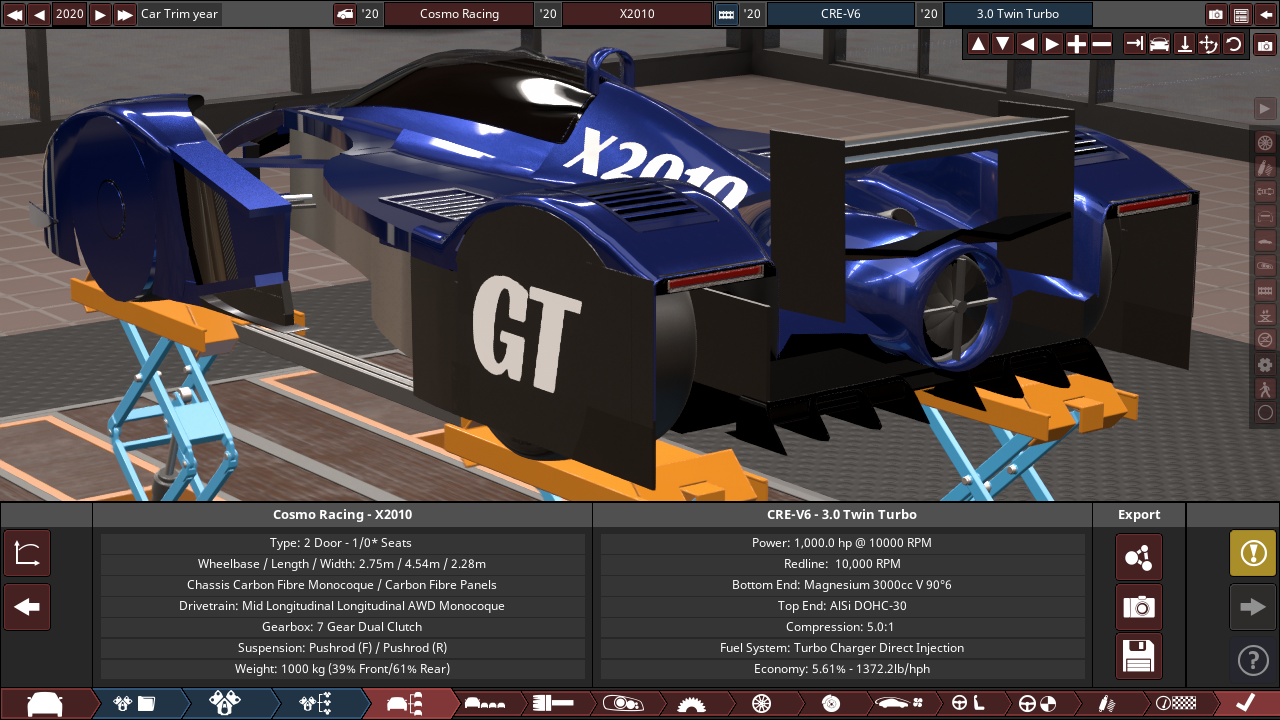Switch to the car model tab
Viewport: 1280px width, 720px height.
[45, 704]
